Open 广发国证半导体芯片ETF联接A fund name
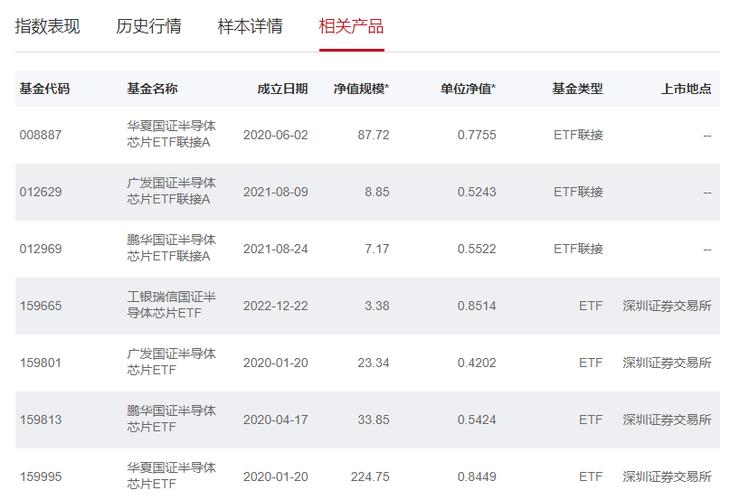The width and height of the screenshot is (740, 500). click(171, 191)
